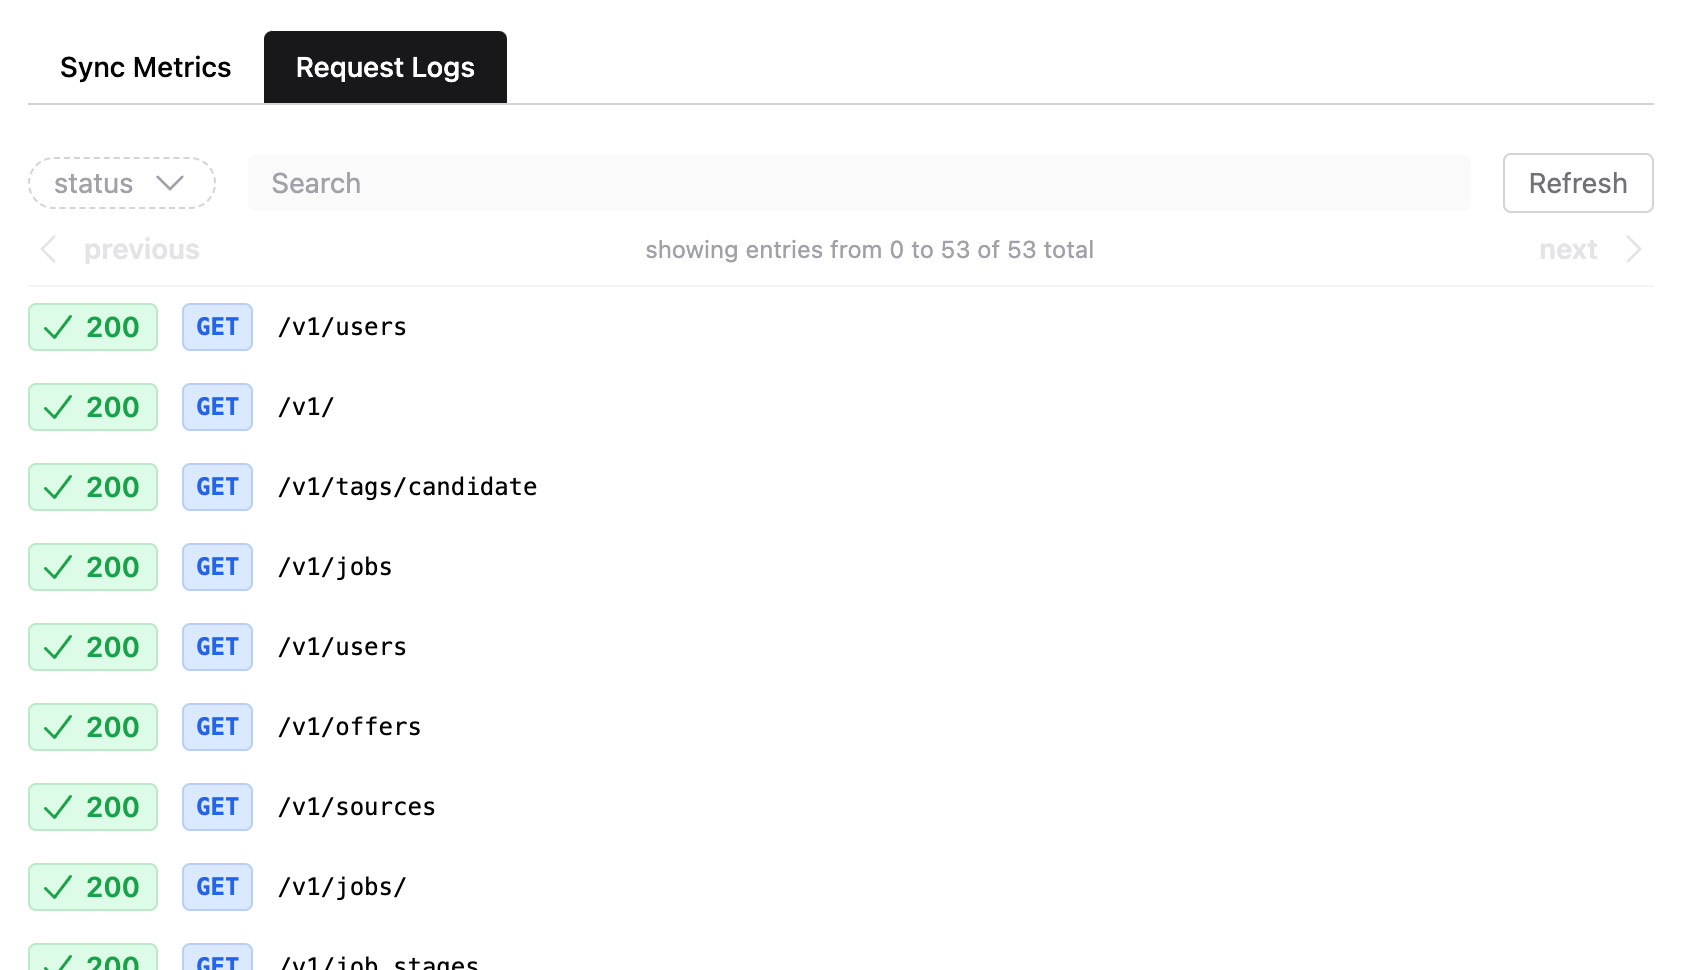
Task: Click the GET method badge for /v1/sources
Action: (217, 807)
